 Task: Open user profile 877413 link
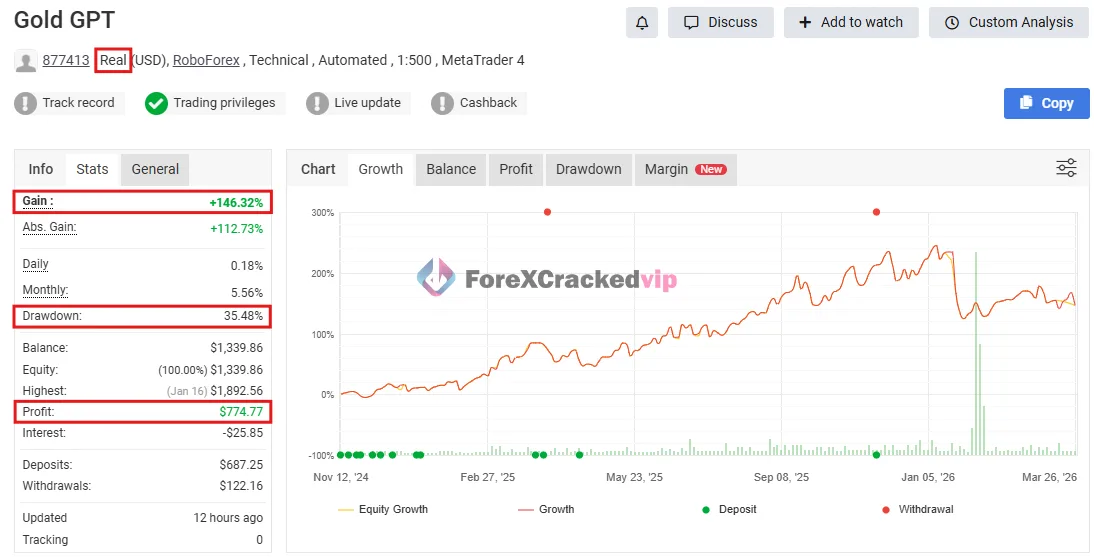click(66, 60)
